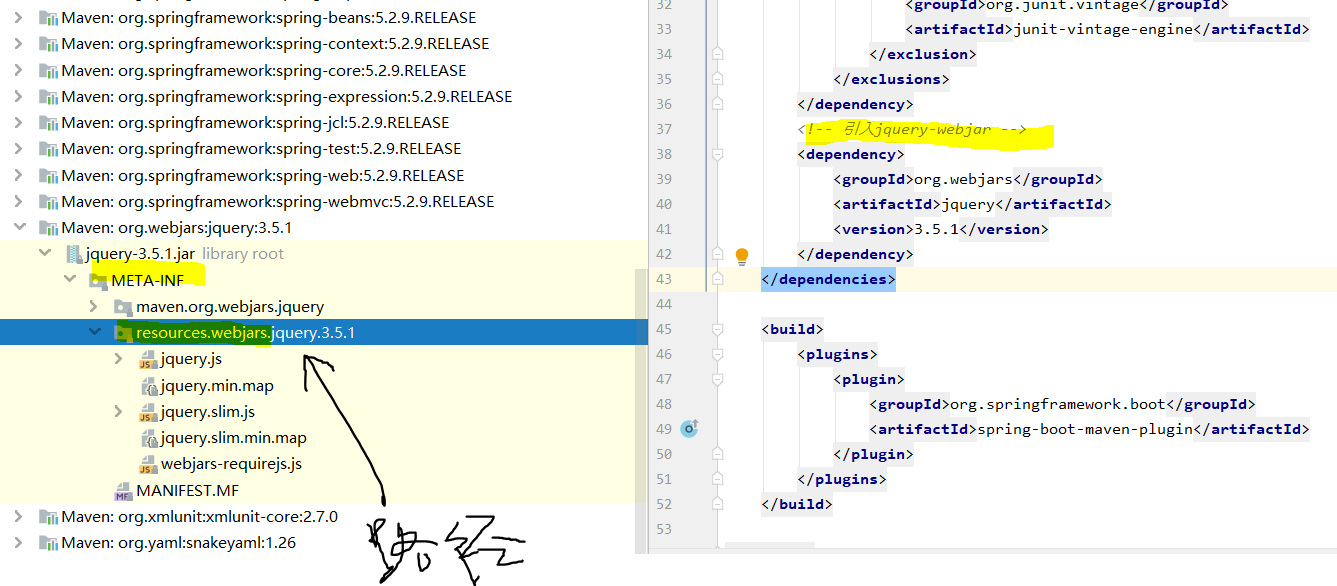Expand the maven.org.webjars.jquery folder
This screenshot has height=586, width=1337.
pyautogui.click(x=94, y=306)
